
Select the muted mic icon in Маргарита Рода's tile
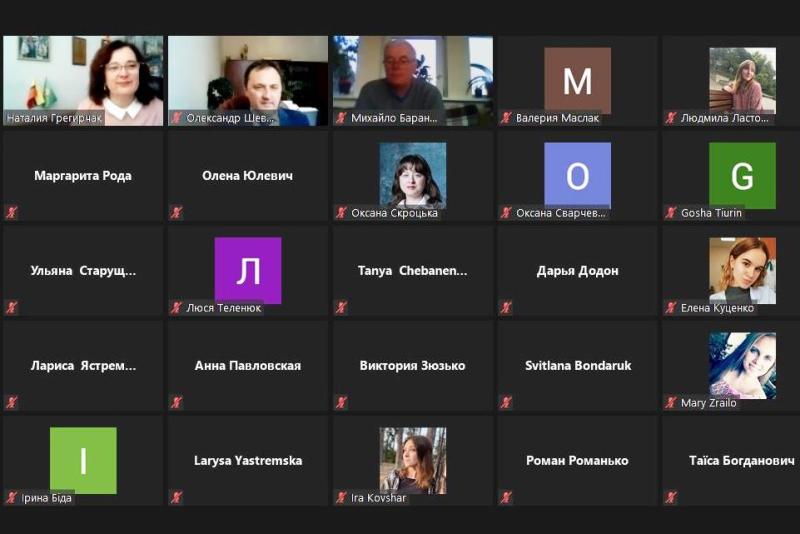pyautogui.click(x=11, y=212)
